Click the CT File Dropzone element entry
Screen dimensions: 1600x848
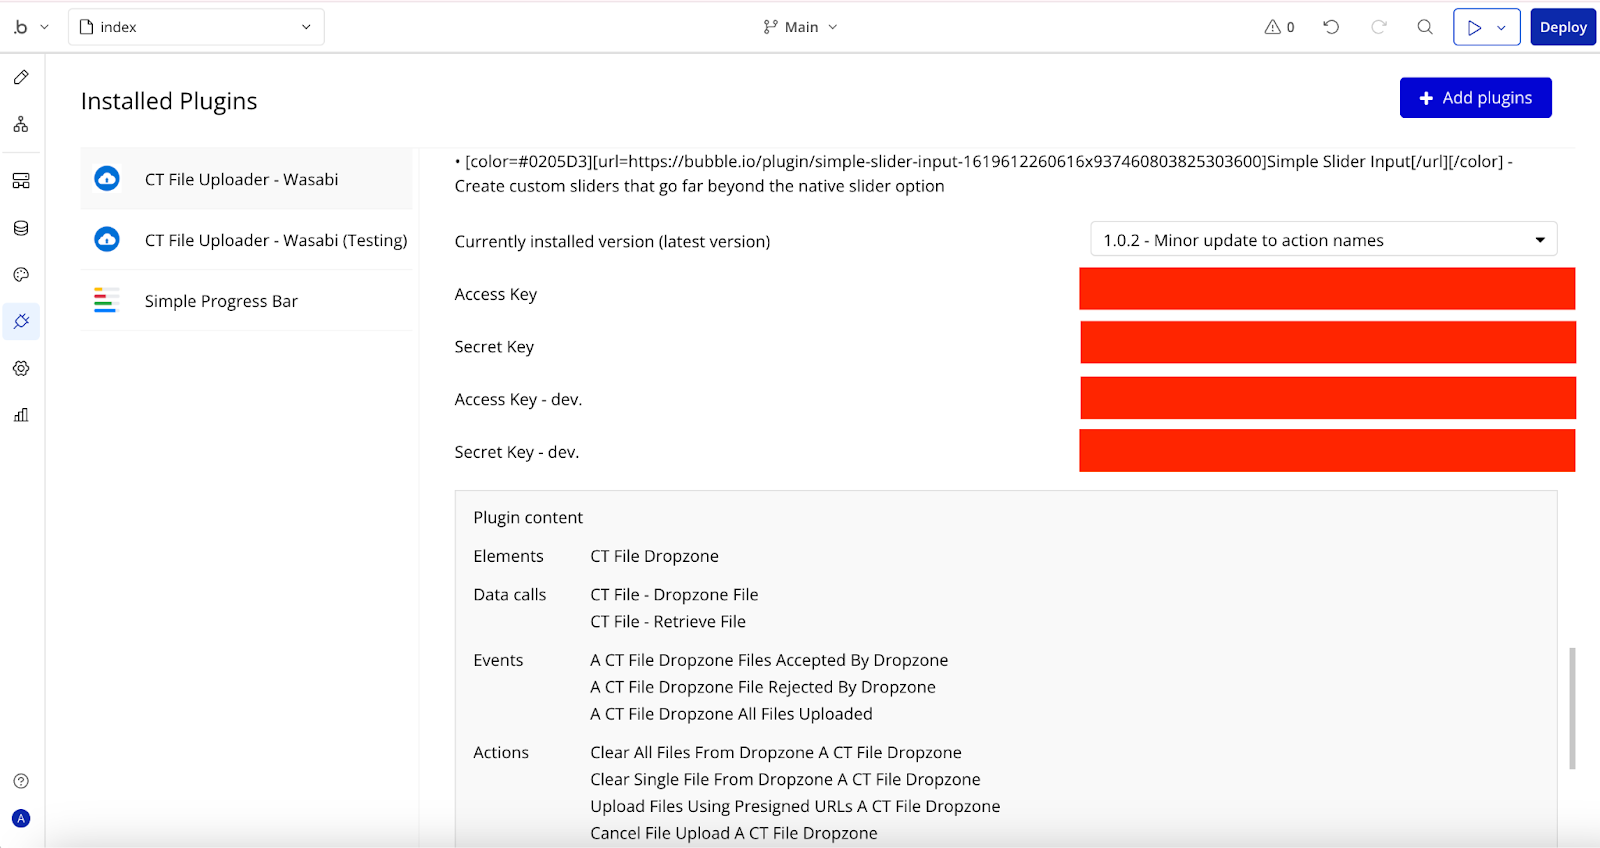point(654,556)
